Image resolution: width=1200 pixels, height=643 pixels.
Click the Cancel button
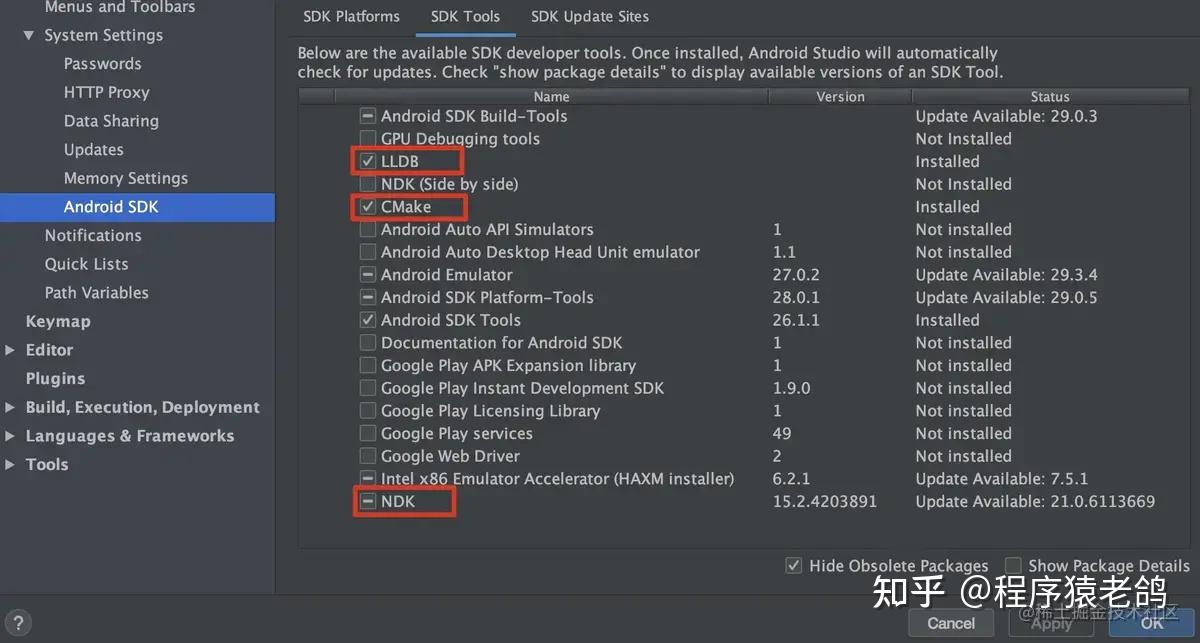point(950,622)
